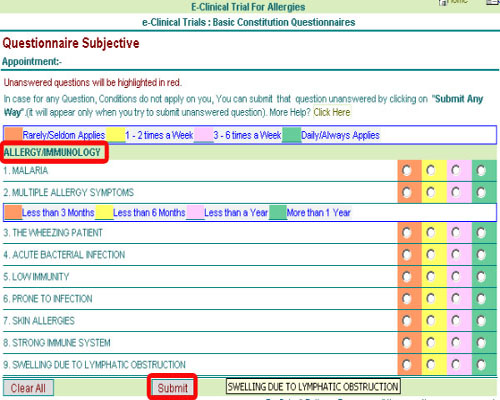Click the Skin Allergies question text
The width and height of the screenshot is (500, 400).
coord(39,321)
